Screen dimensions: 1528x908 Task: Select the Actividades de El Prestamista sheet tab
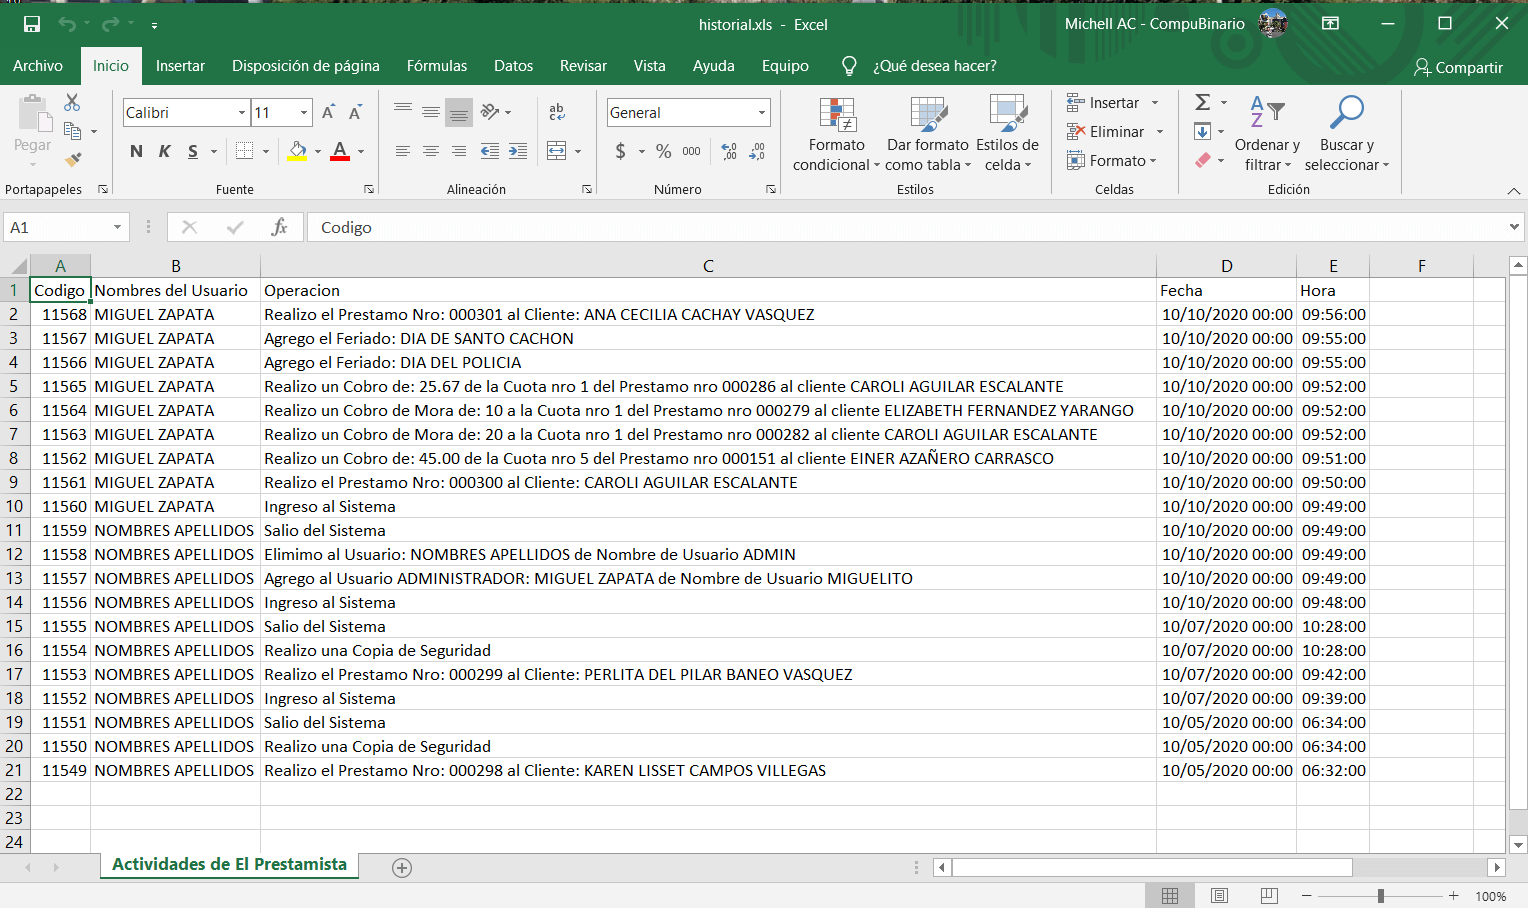[229, 865]
